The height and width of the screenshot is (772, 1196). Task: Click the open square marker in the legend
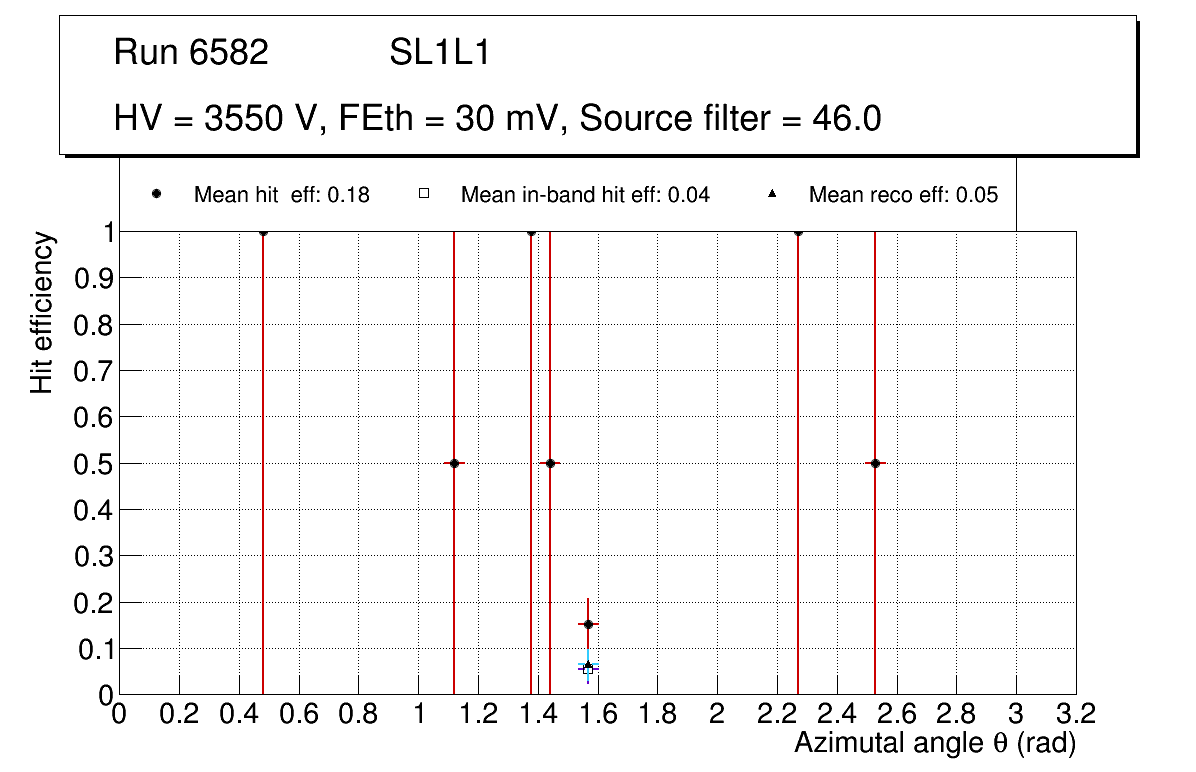(x=424, y=194)
